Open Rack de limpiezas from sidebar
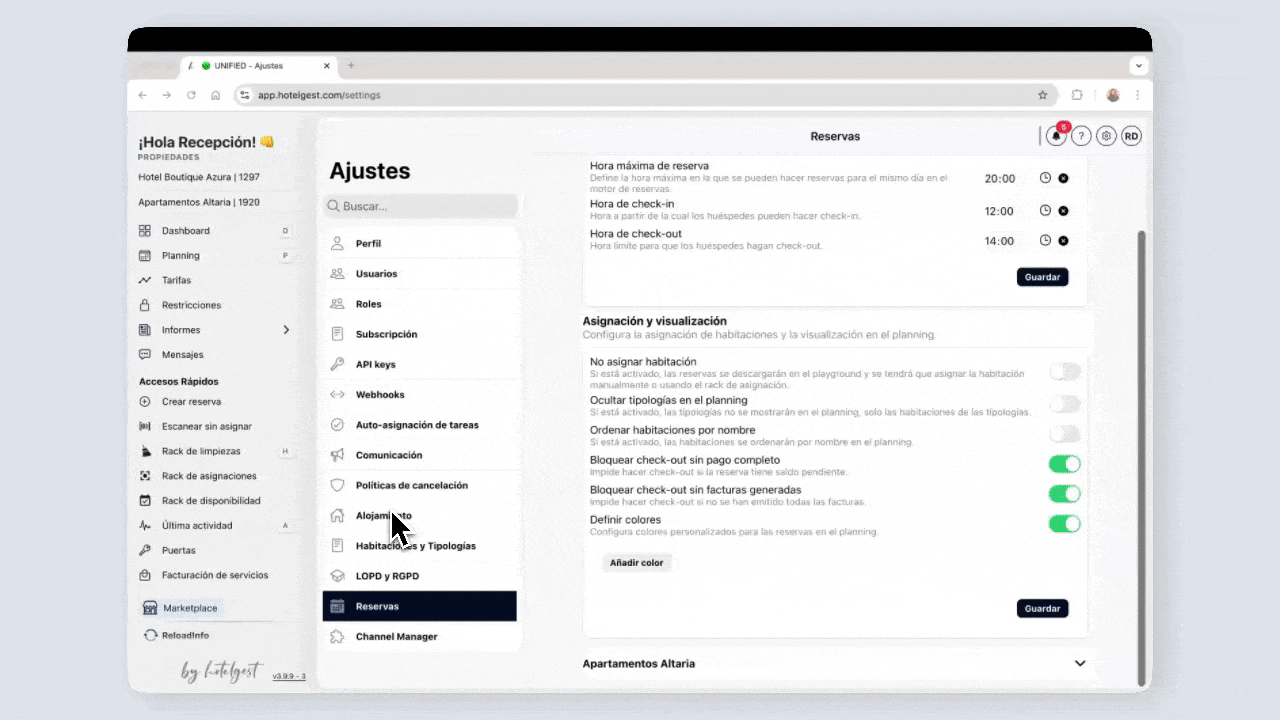The width and height of the screenshot is (1280, 720). tap(201, 451)
